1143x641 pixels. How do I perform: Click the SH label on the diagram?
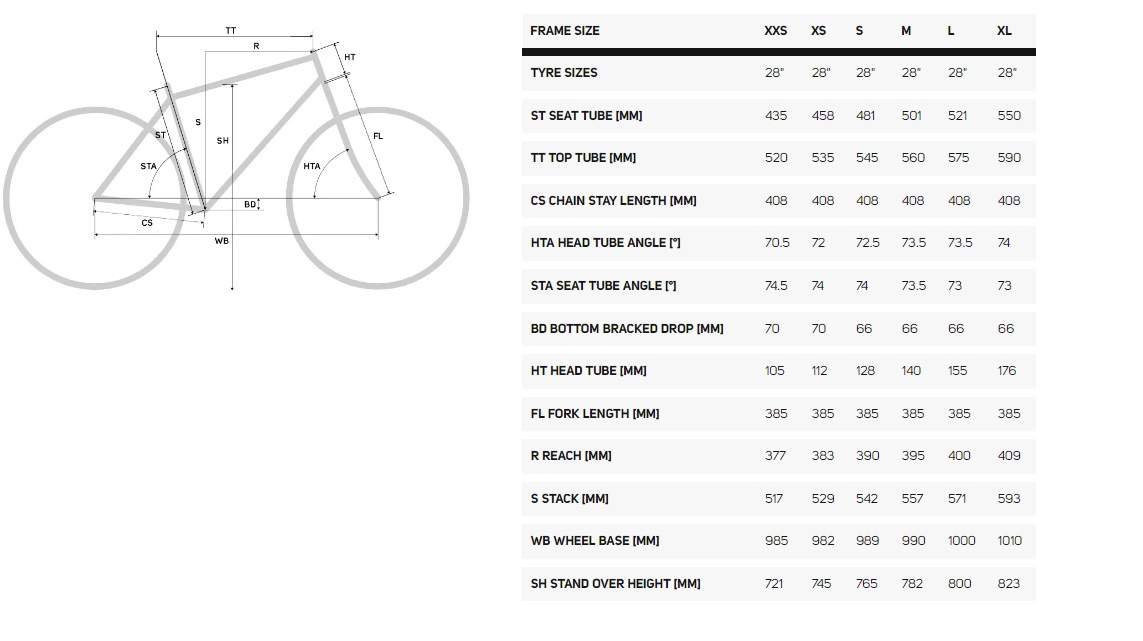[222, 141]
